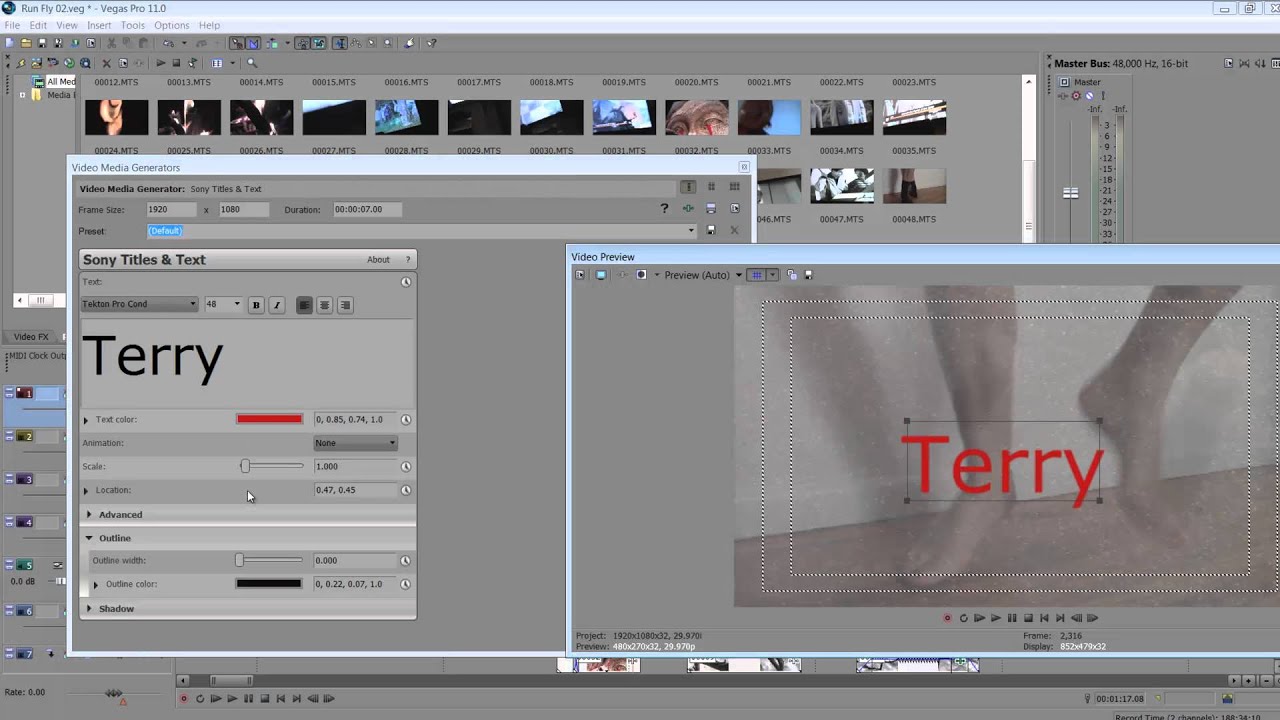Expand Media Bins tree folder
The width and height of the screenshot is (1280, 720).
pos(22,95)
